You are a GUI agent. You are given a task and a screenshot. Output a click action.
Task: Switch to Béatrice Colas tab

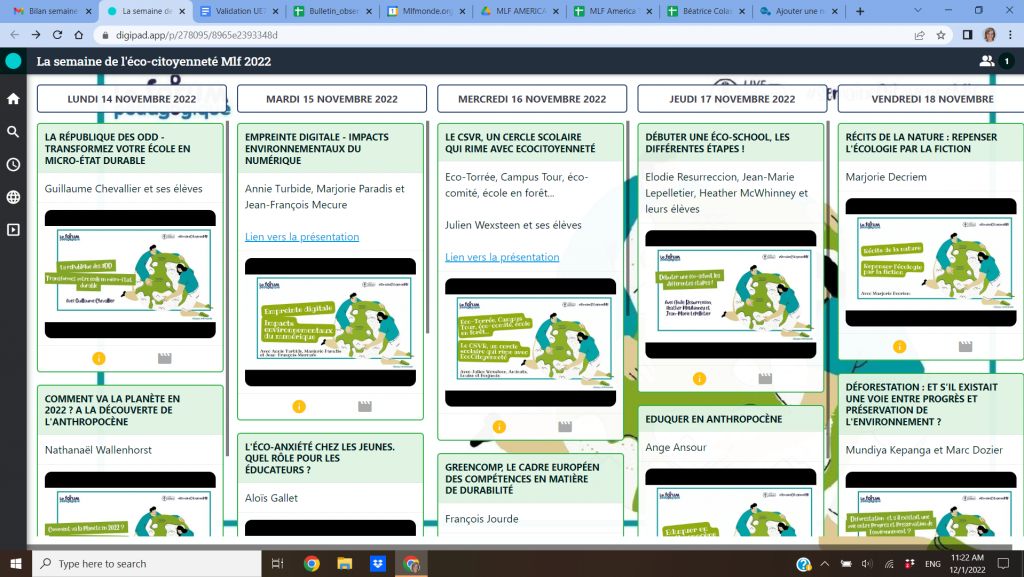point(704,11)
